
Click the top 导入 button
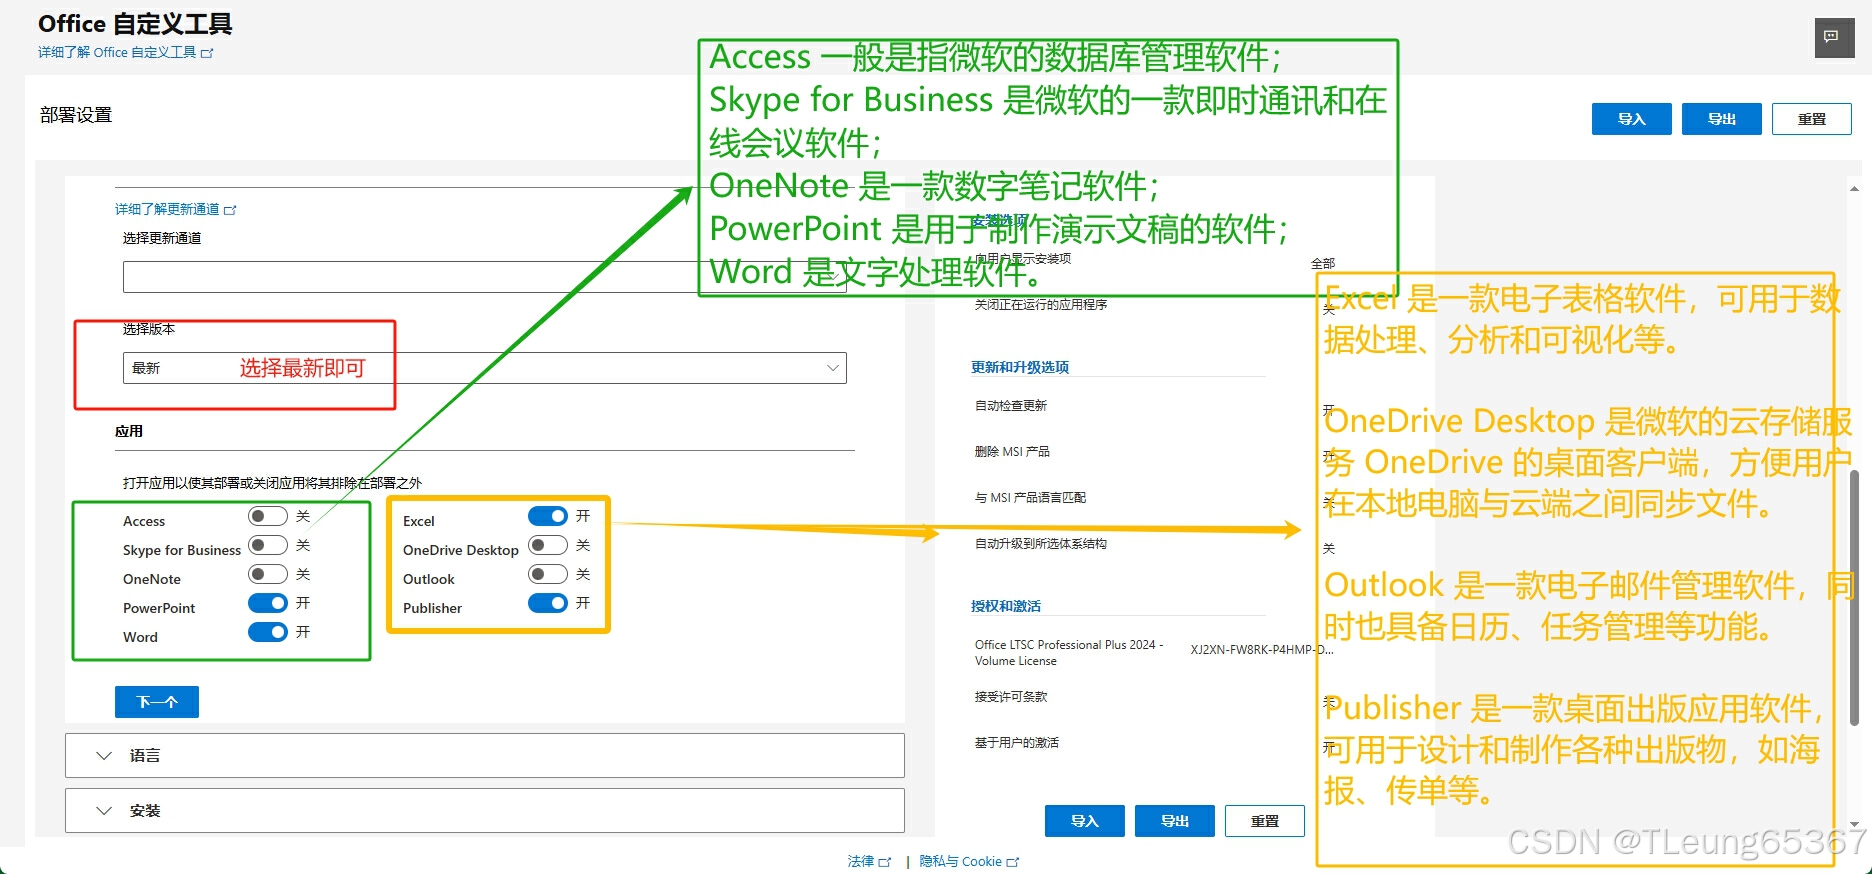coord(1632,119)
